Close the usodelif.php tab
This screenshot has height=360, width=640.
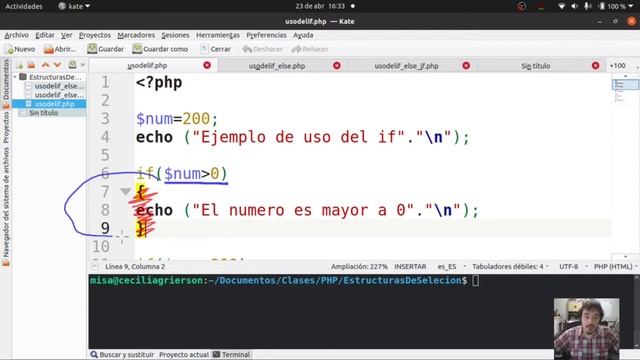coord(207,65)
